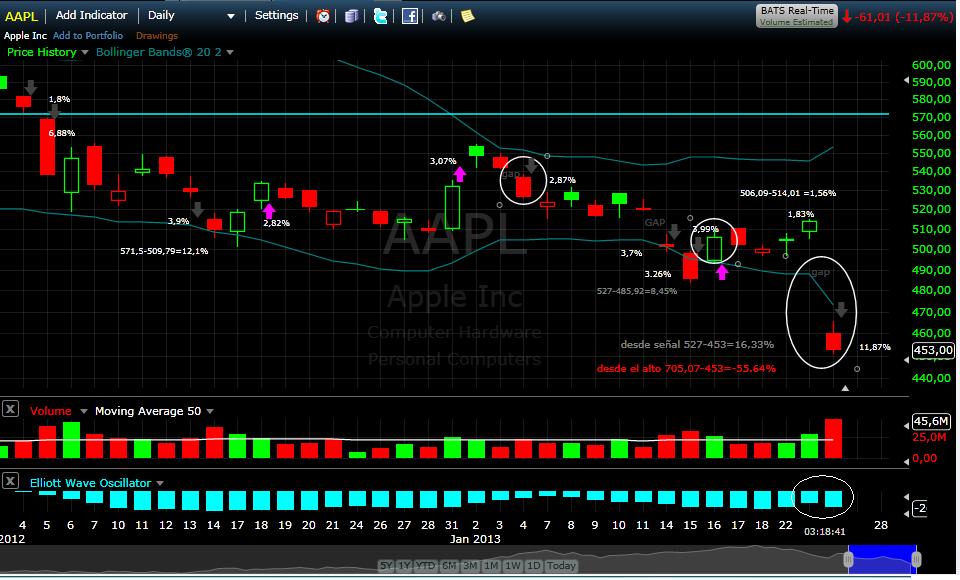This screenshot has height=580, width=960.
Task: Open the Daily timeframe dropdown
Action: [x=190, y=15]
